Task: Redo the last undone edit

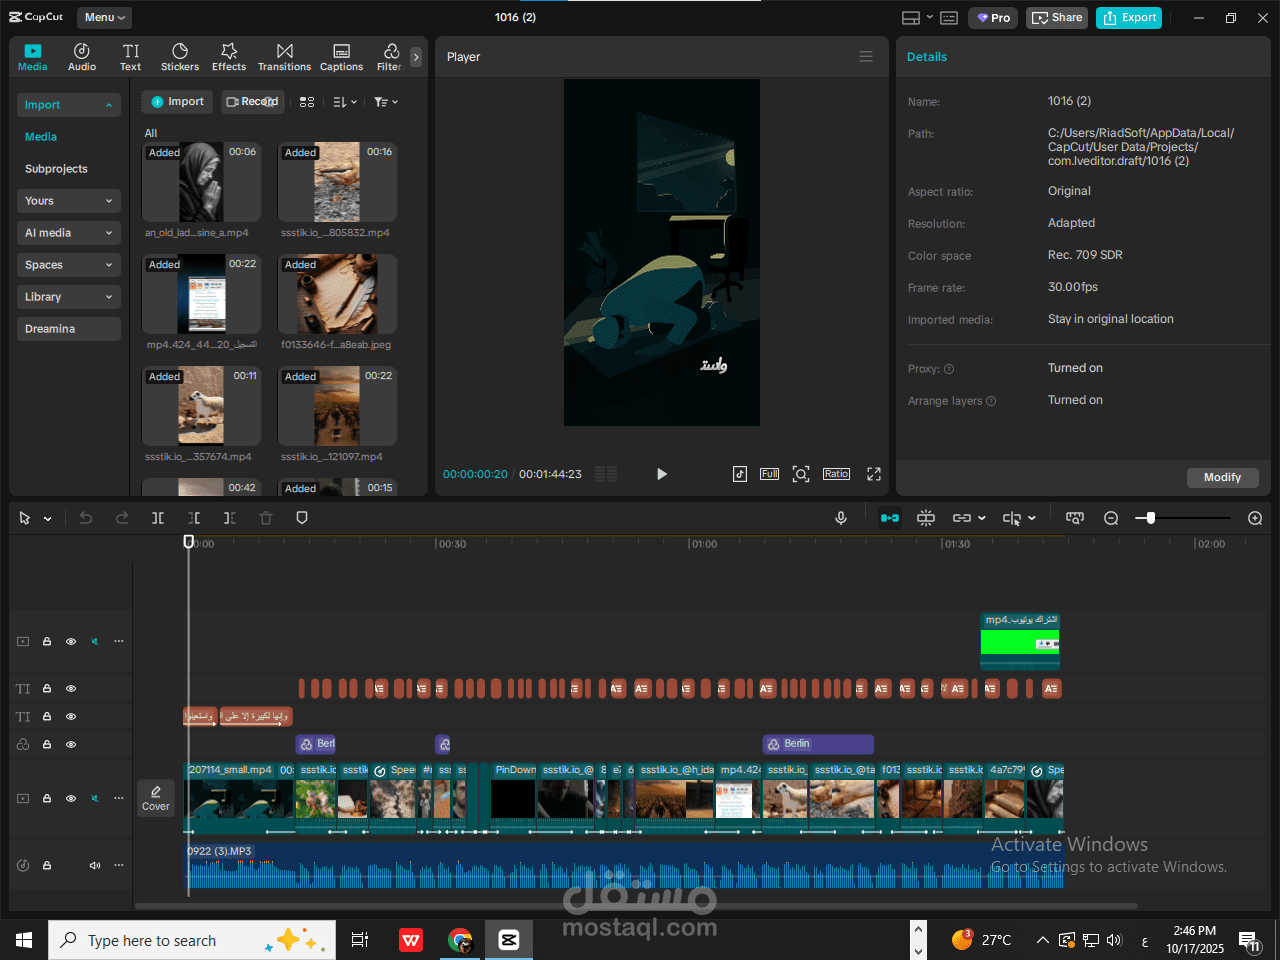Action: click(x=122, y=518)
